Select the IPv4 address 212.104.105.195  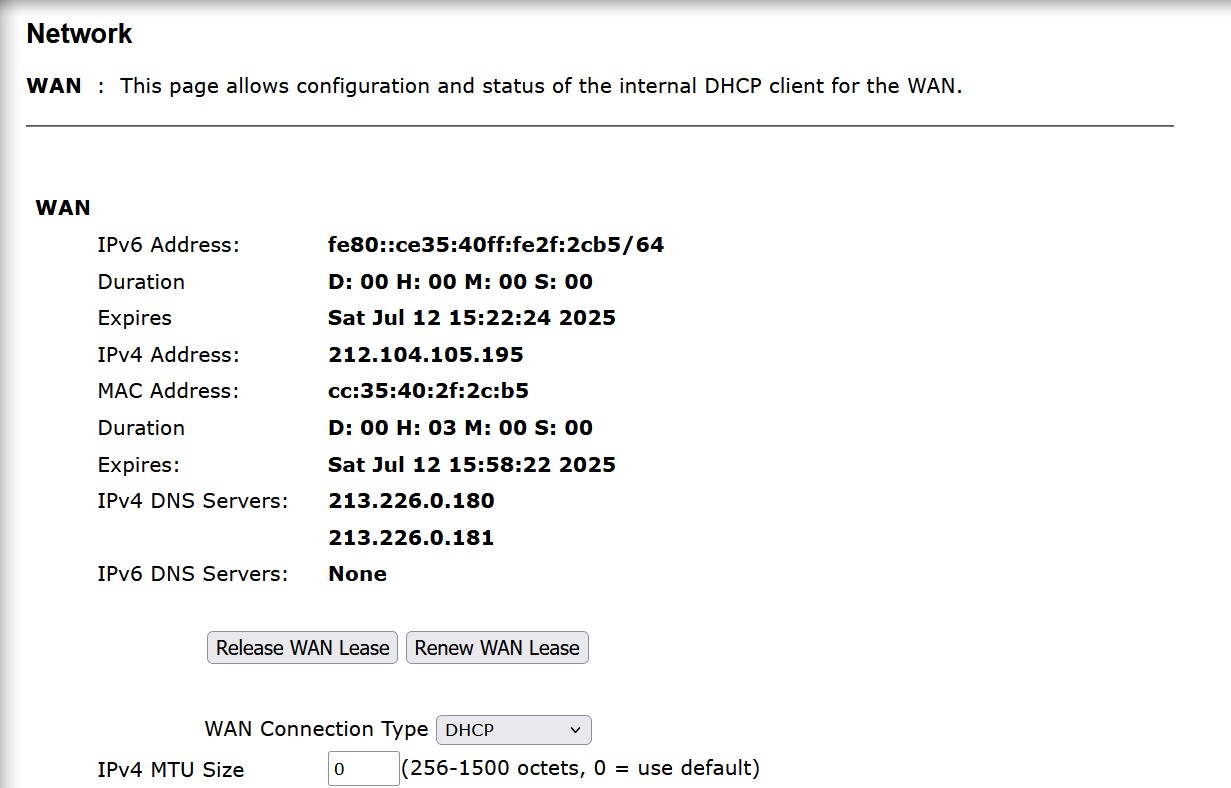[426, 355]
